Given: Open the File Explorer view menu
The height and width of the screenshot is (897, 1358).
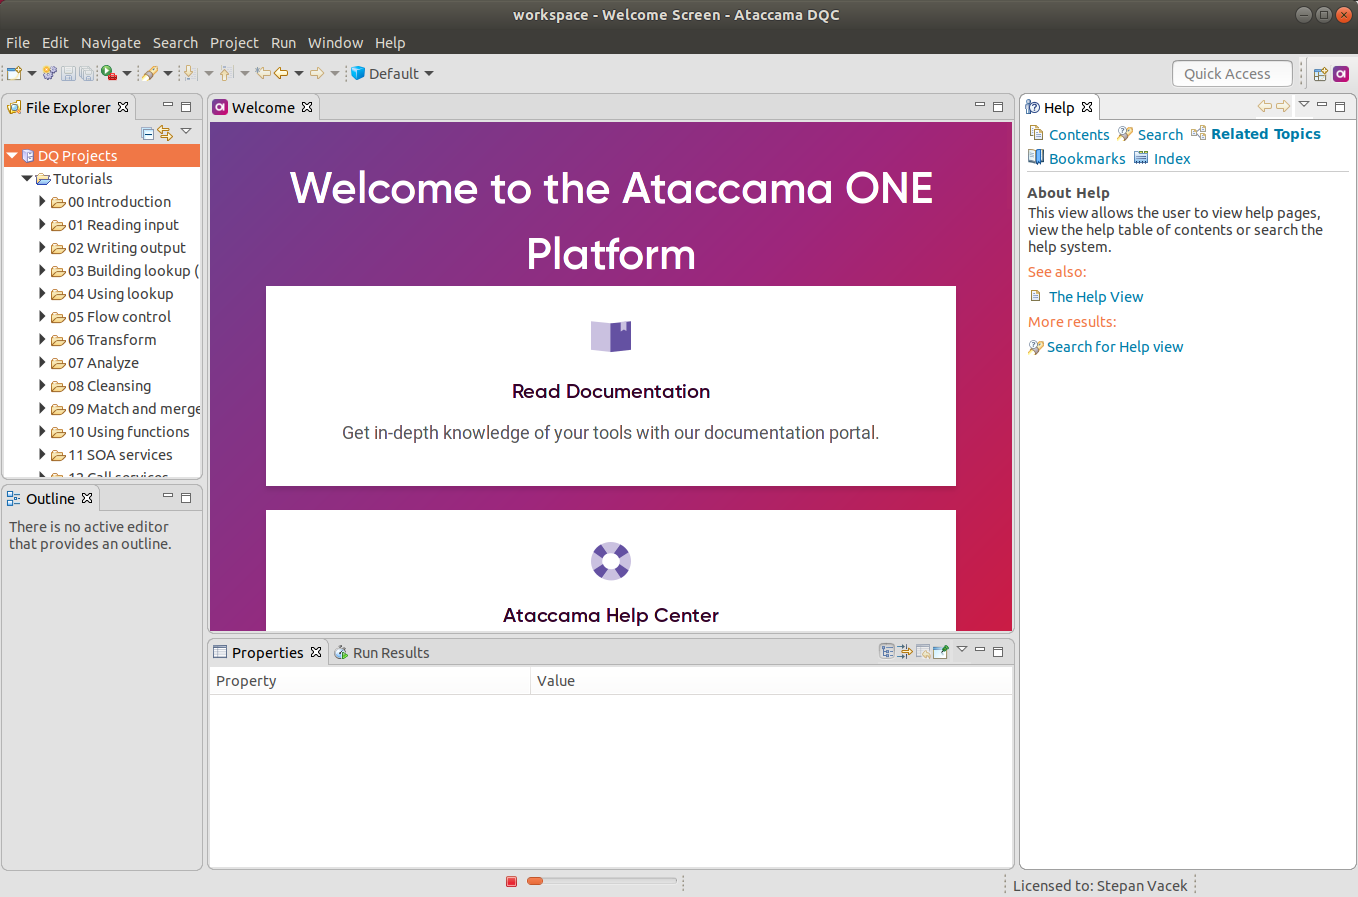Looking at the screenshot, I should point(186,131).
